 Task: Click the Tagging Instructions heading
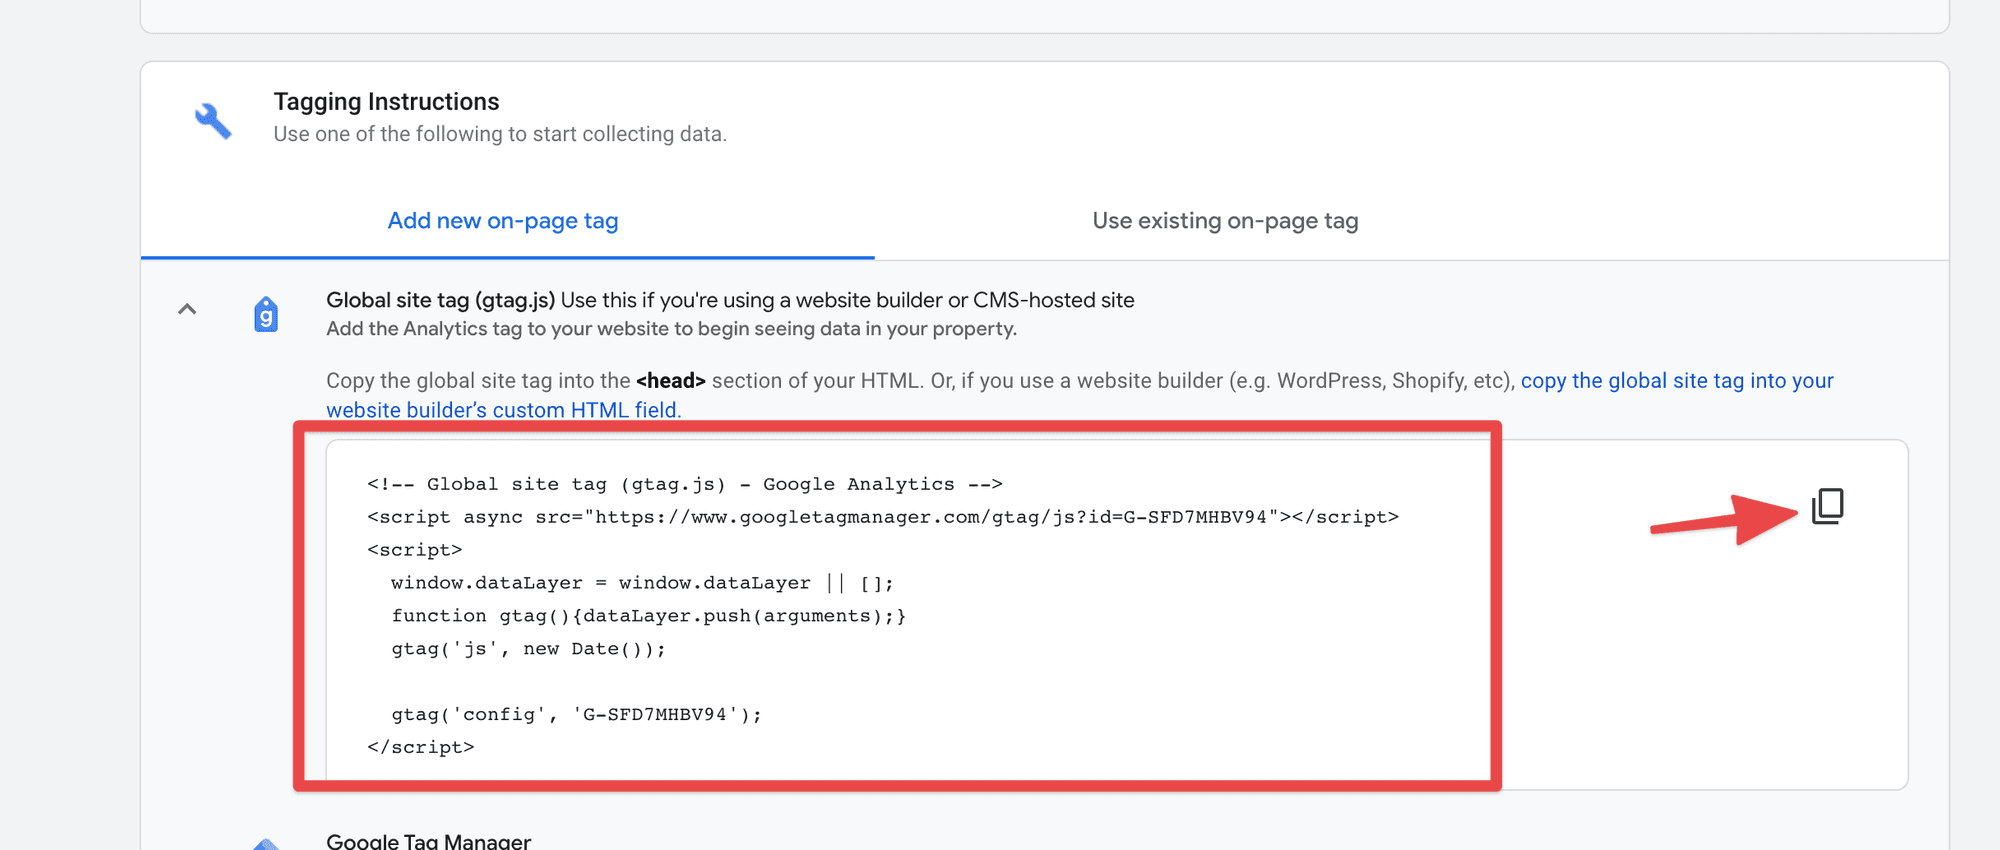tap(386, 102)
